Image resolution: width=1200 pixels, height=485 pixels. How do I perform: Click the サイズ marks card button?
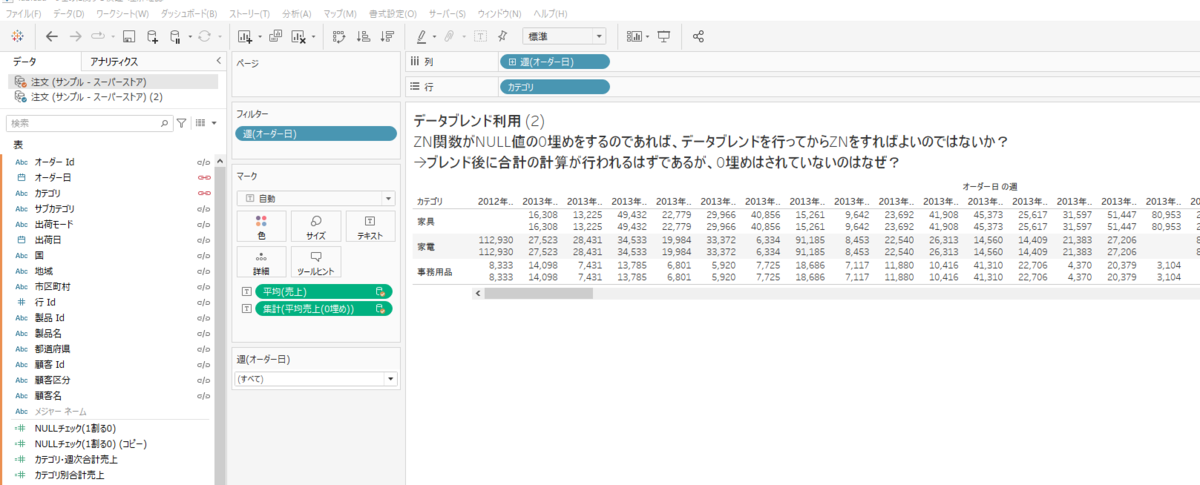tap(316, 226)
